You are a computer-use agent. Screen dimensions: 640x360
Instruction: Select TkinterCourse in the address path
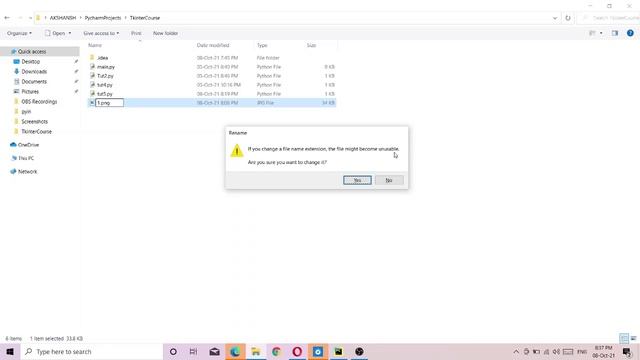point(145,18)
